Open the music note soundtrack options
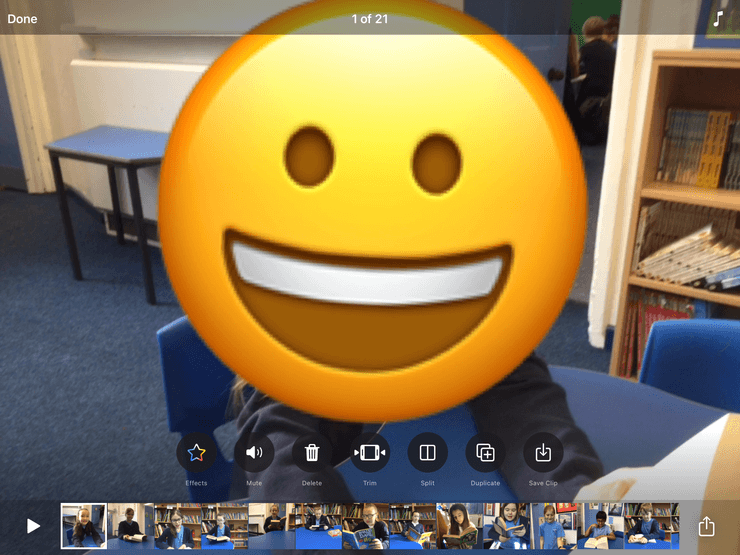 coord(718,19)
